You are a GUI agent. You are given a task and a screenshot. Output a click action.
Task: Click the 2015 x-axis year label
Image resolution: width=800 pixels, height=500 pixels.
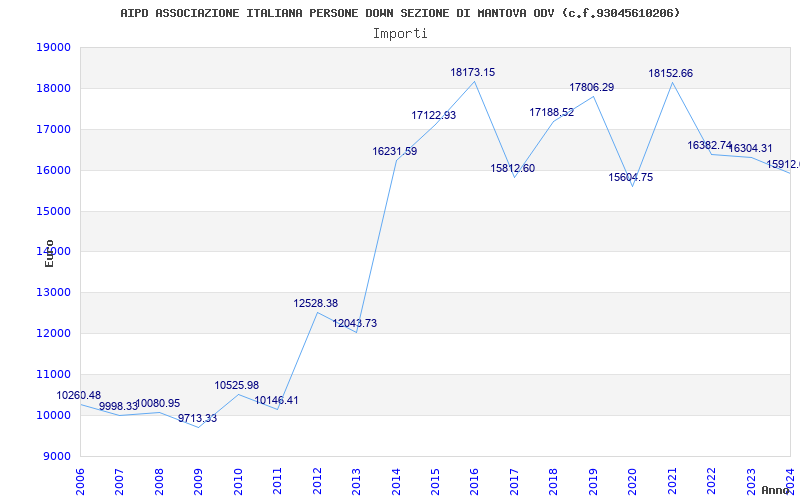pos(435,482)
